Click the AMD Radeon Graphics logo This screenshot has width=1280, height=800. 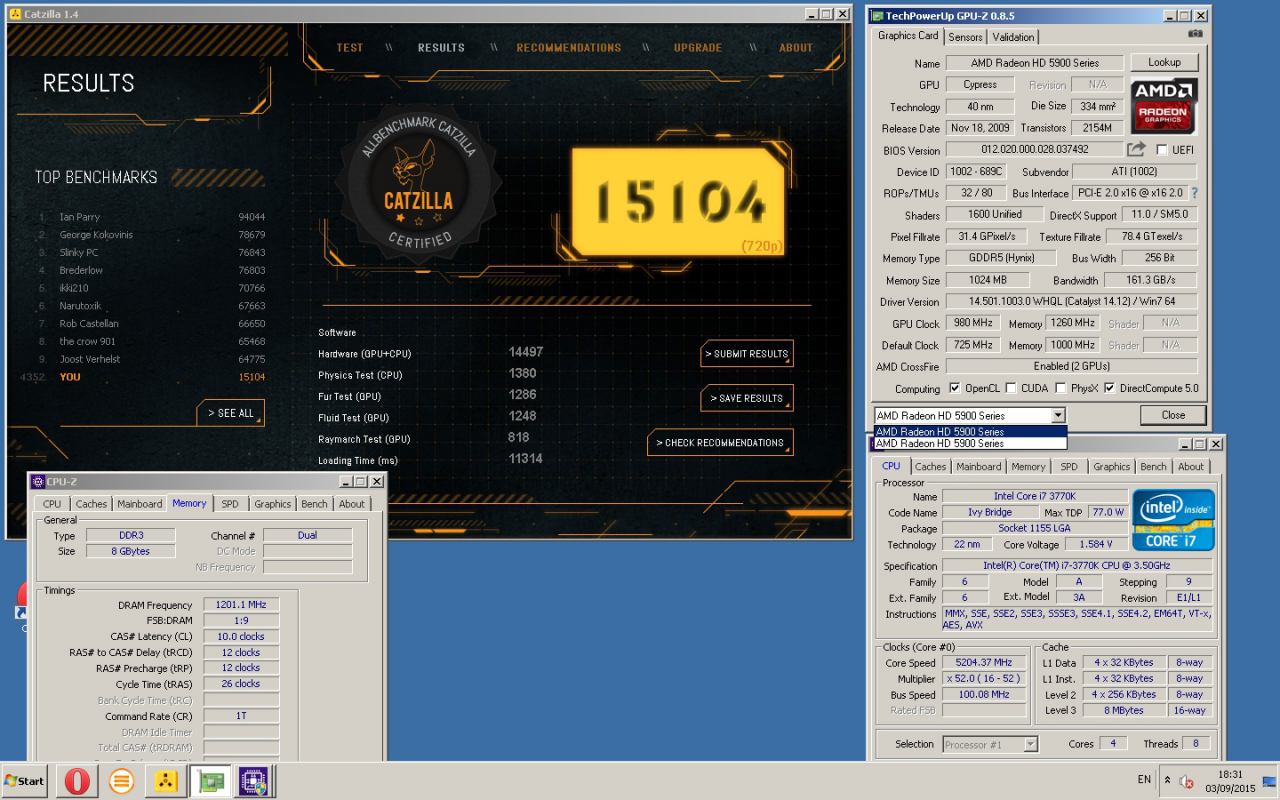click(1164, 106)
